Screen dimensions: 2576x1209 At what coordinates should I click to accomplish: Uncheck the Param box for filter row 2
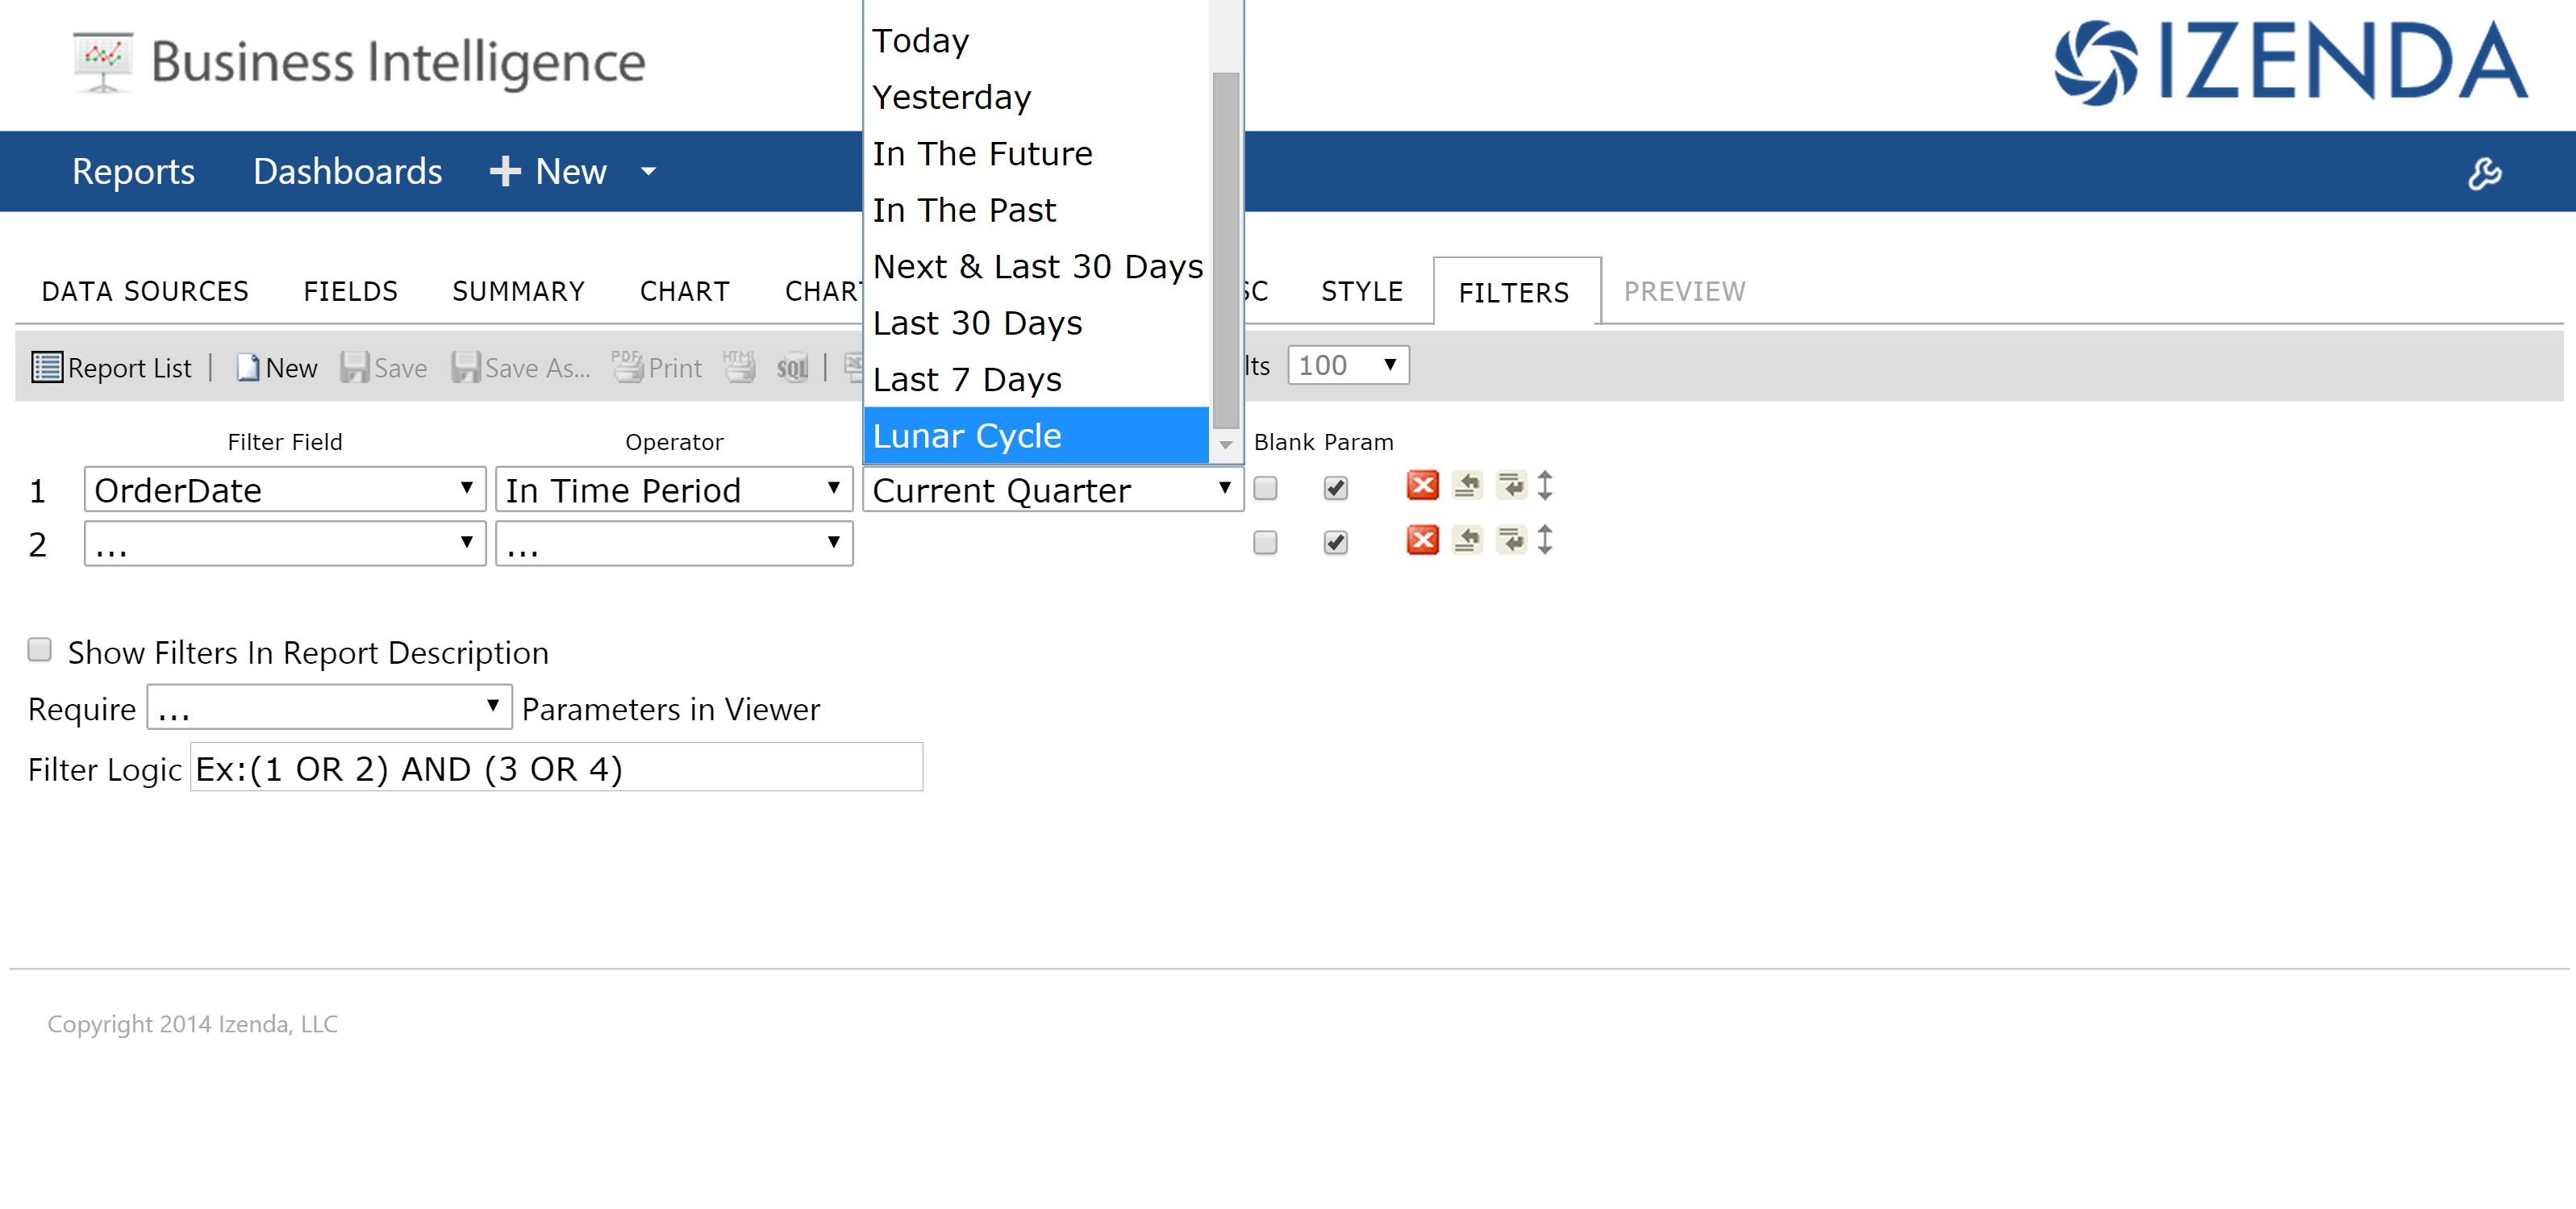pyautogui.click(x=1335, y=542)
